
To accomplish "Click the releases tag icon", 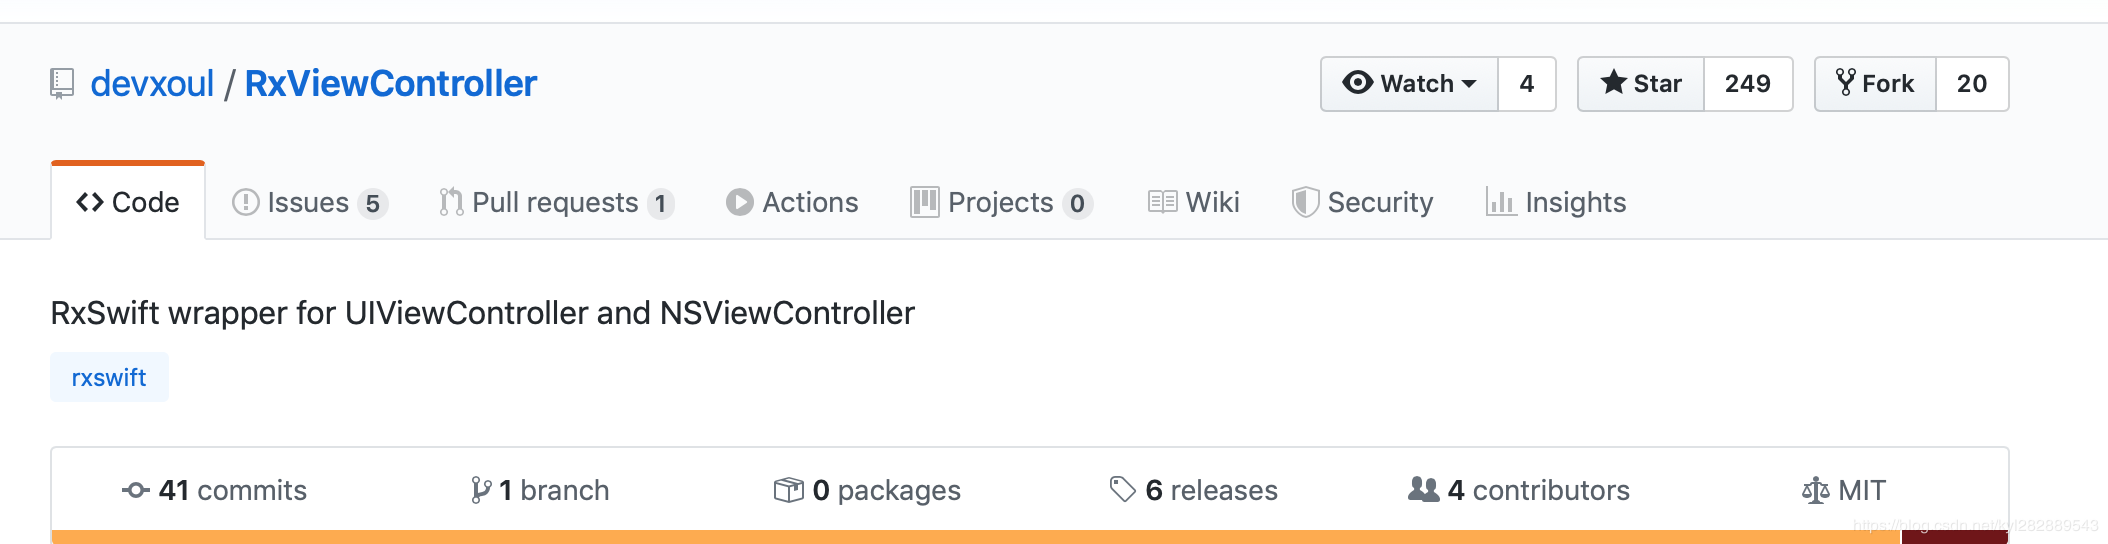I will pos(1123,489).
